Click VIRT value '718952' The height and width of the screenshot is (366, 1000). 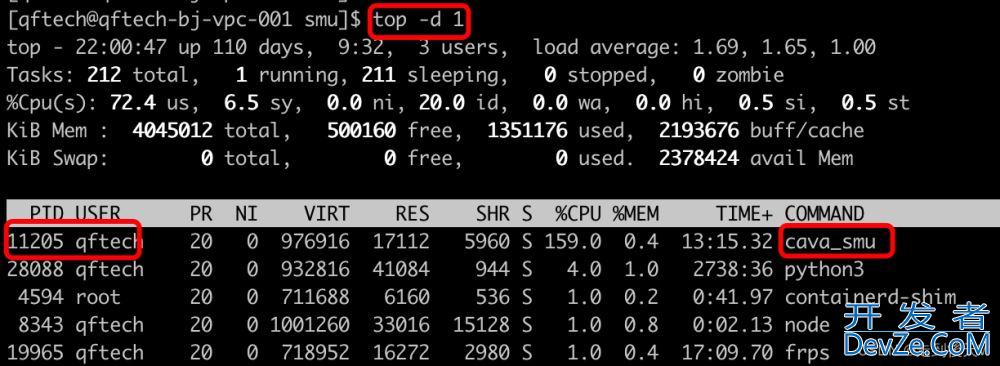pos(315,353)
